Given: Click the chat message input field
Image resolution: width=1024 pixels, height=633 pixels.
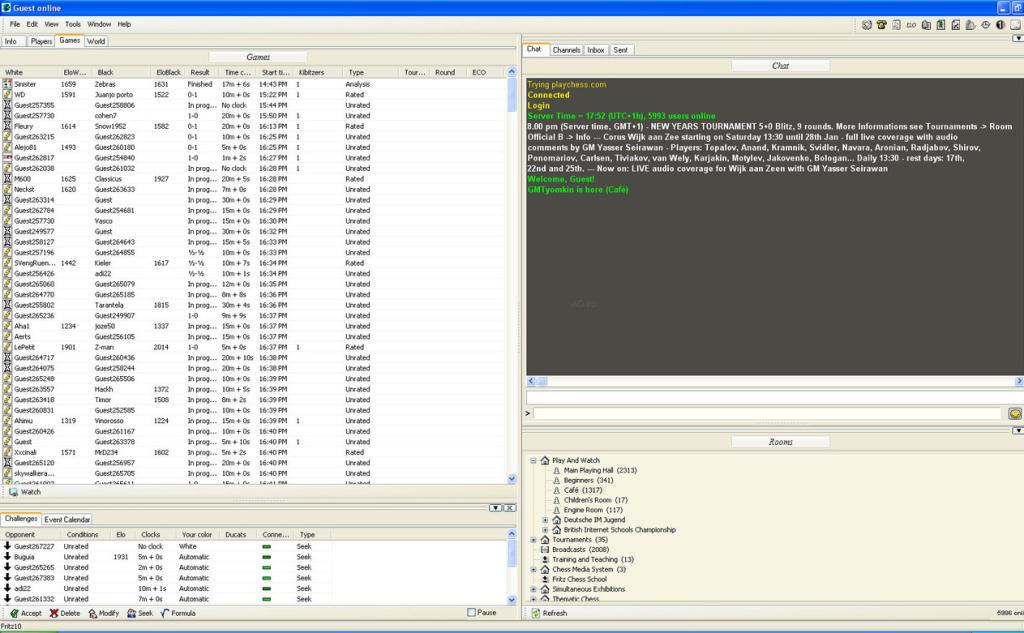Looking at the screenshot, I should coord(766,413).
